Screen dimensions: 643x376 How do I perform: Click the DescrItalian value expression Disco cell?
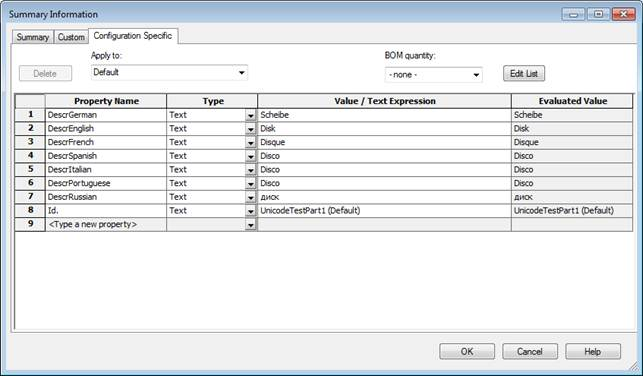(x=384, y=169)
